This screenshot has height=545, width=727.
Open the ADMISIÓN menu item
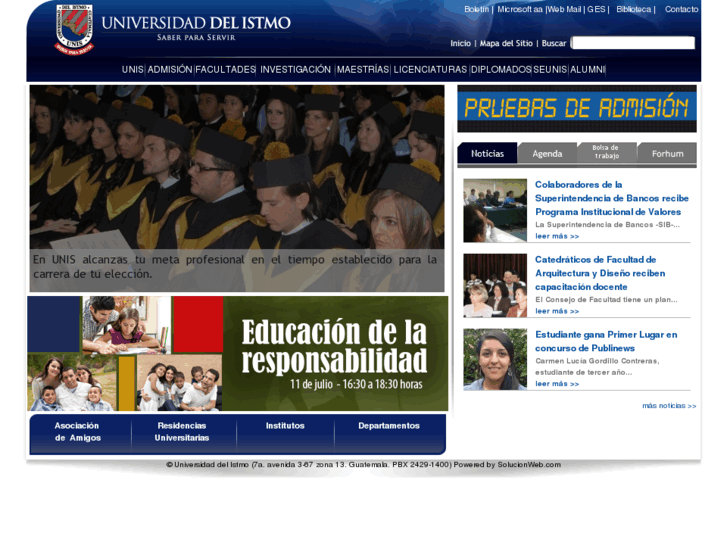(170, 70)
